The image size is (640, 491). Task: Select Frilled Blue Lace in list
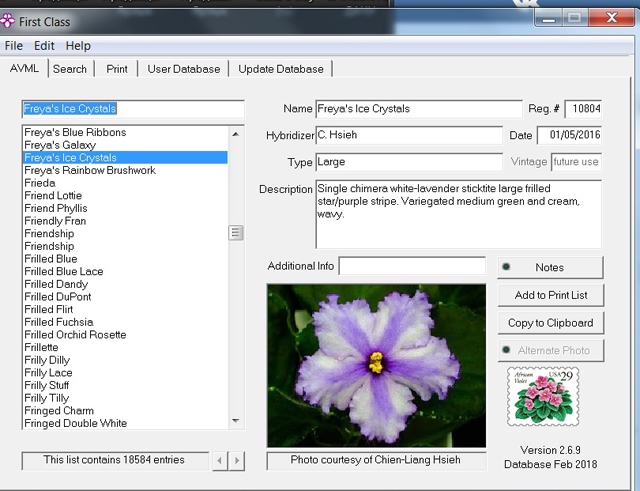point(125,271)
